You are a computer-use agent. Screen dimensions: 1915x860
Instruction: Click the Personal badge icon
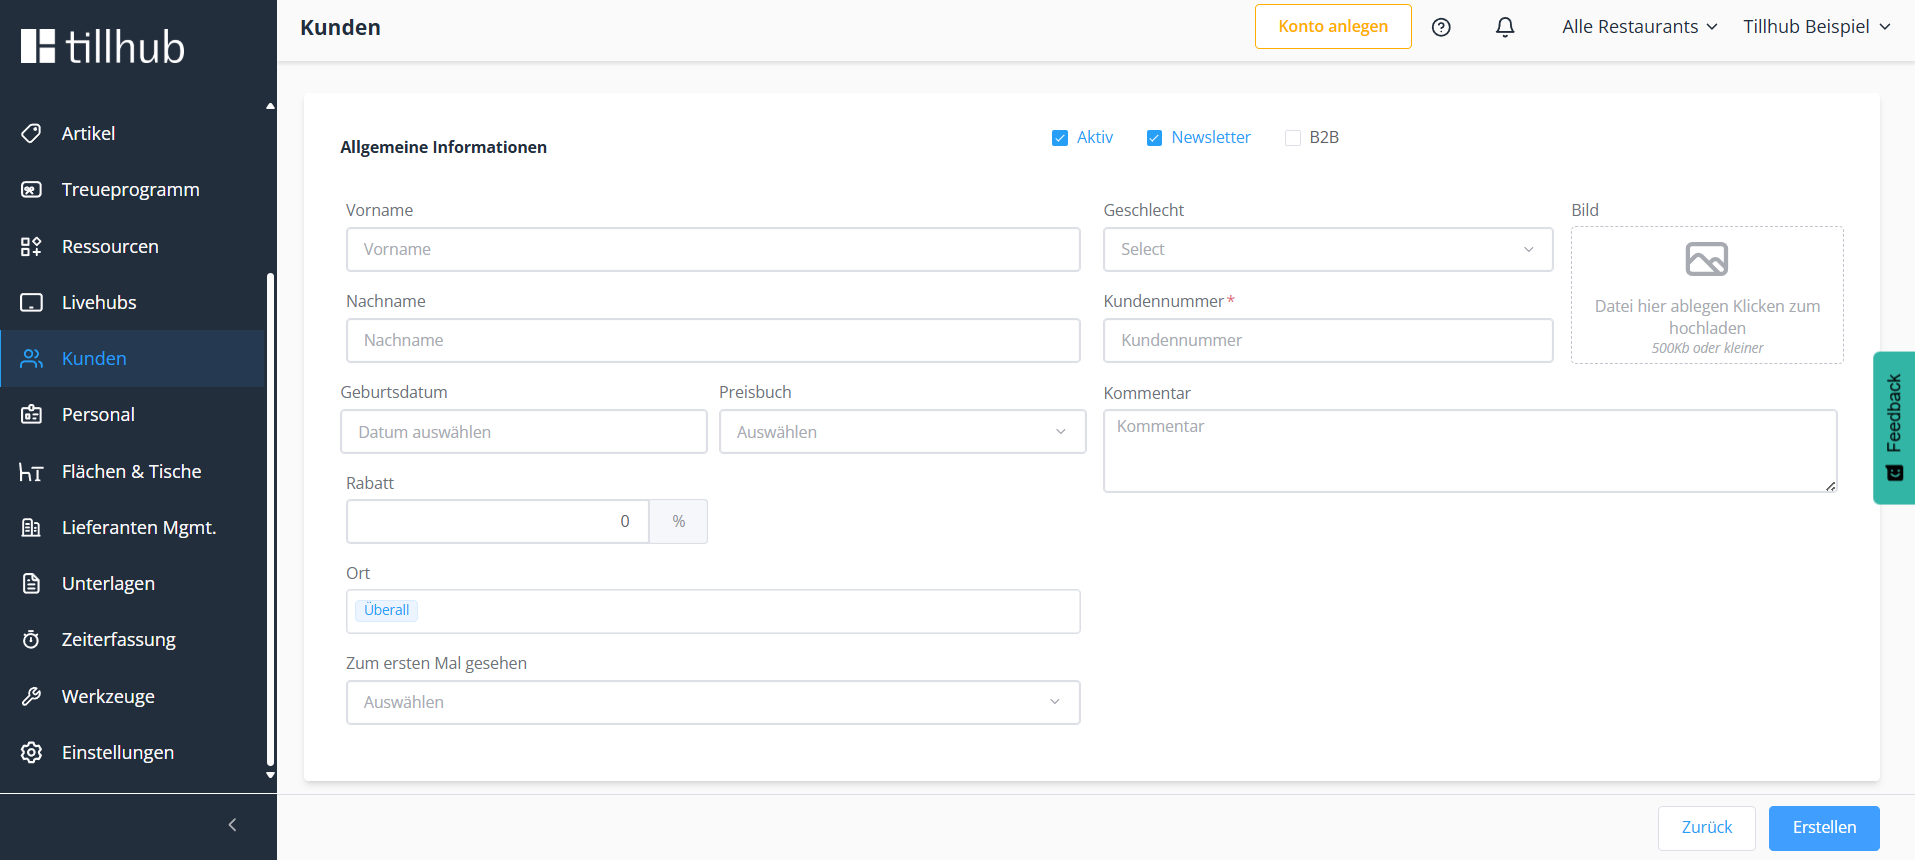pyautogui.click(x=31, y=414)
